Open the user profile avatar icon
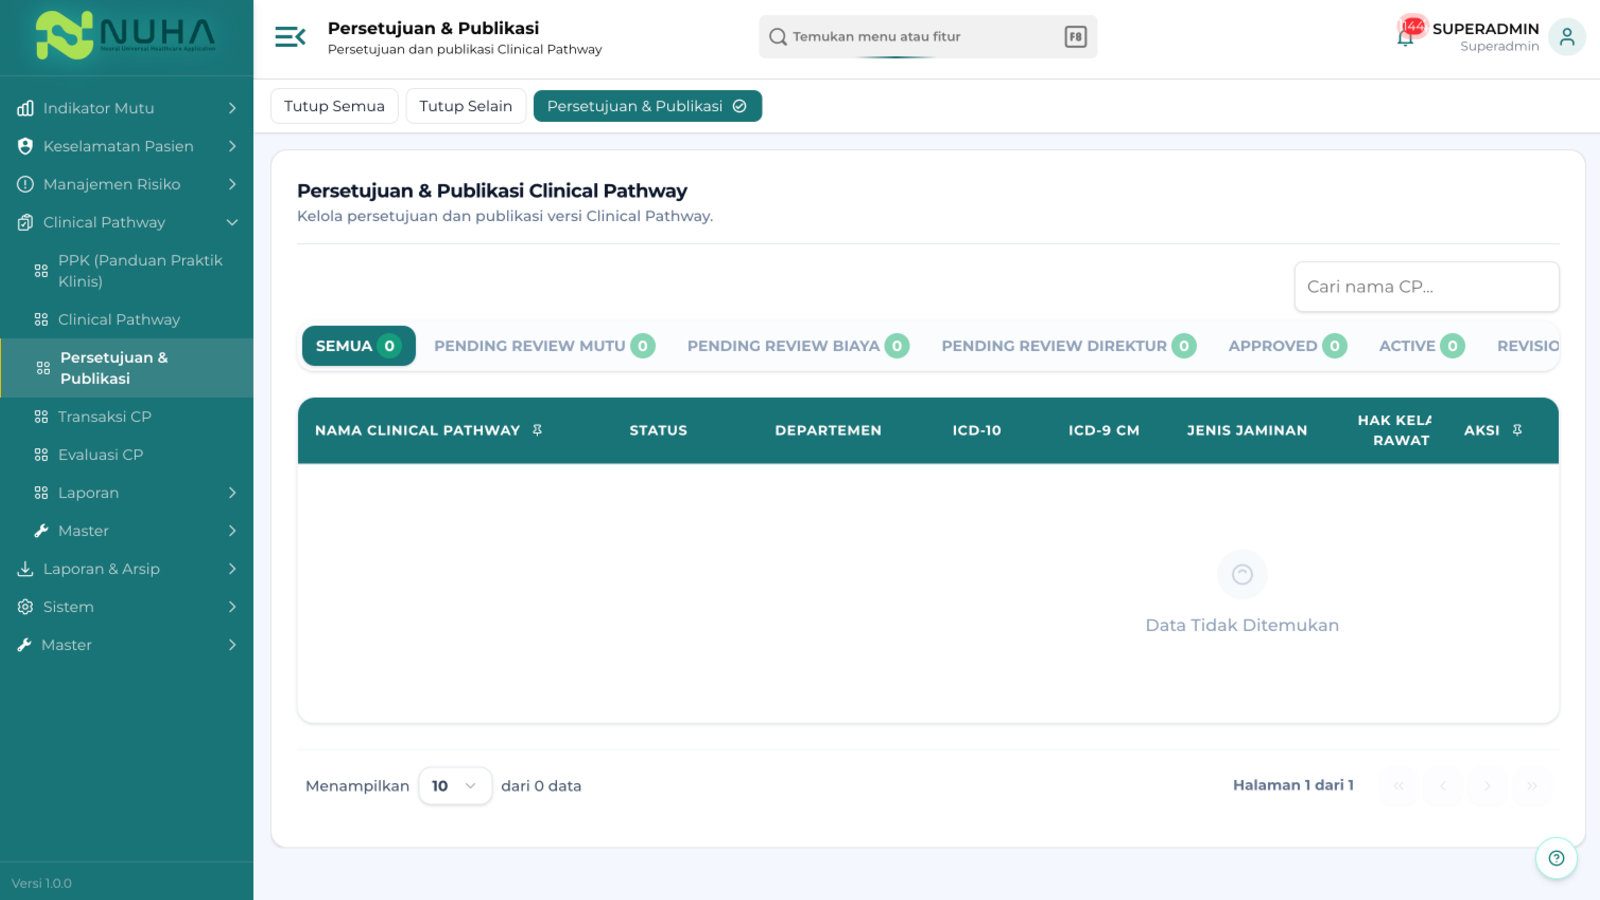This screenshot has width=1600, height=900. tap(1566, 37)
